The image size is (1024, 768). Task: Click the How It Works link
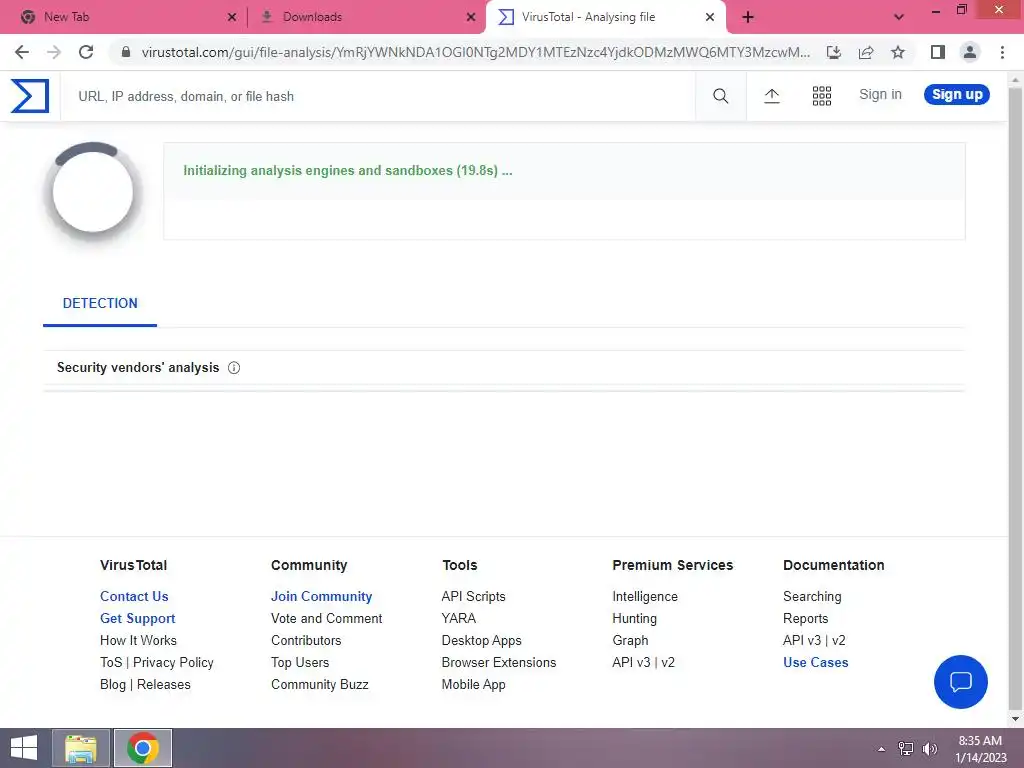[138, 641]
